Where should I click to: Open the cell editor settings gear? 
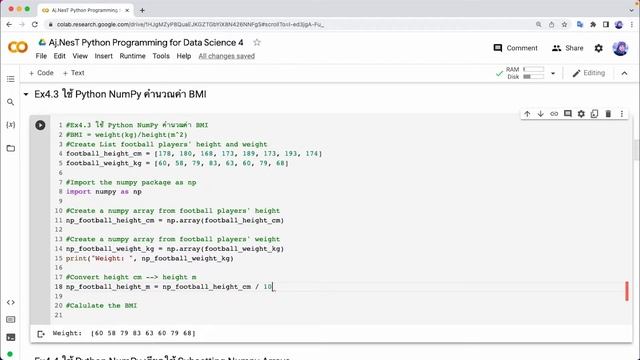581,114
